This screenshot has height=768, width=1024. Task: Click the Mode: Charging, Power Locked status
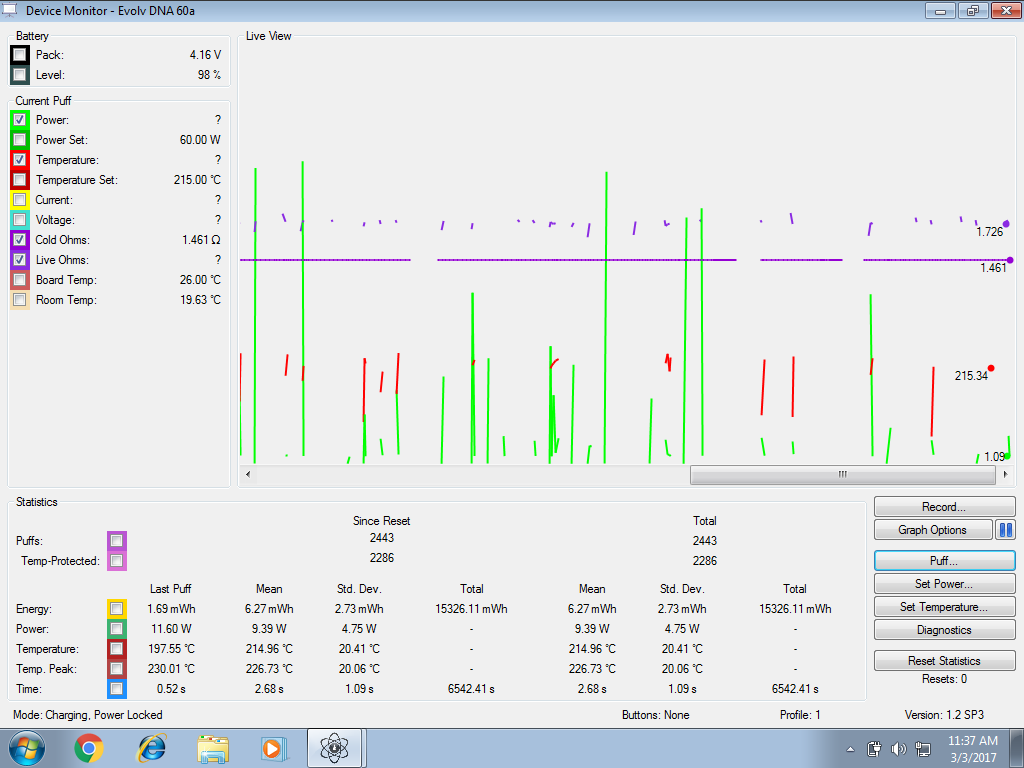point(88,715)
